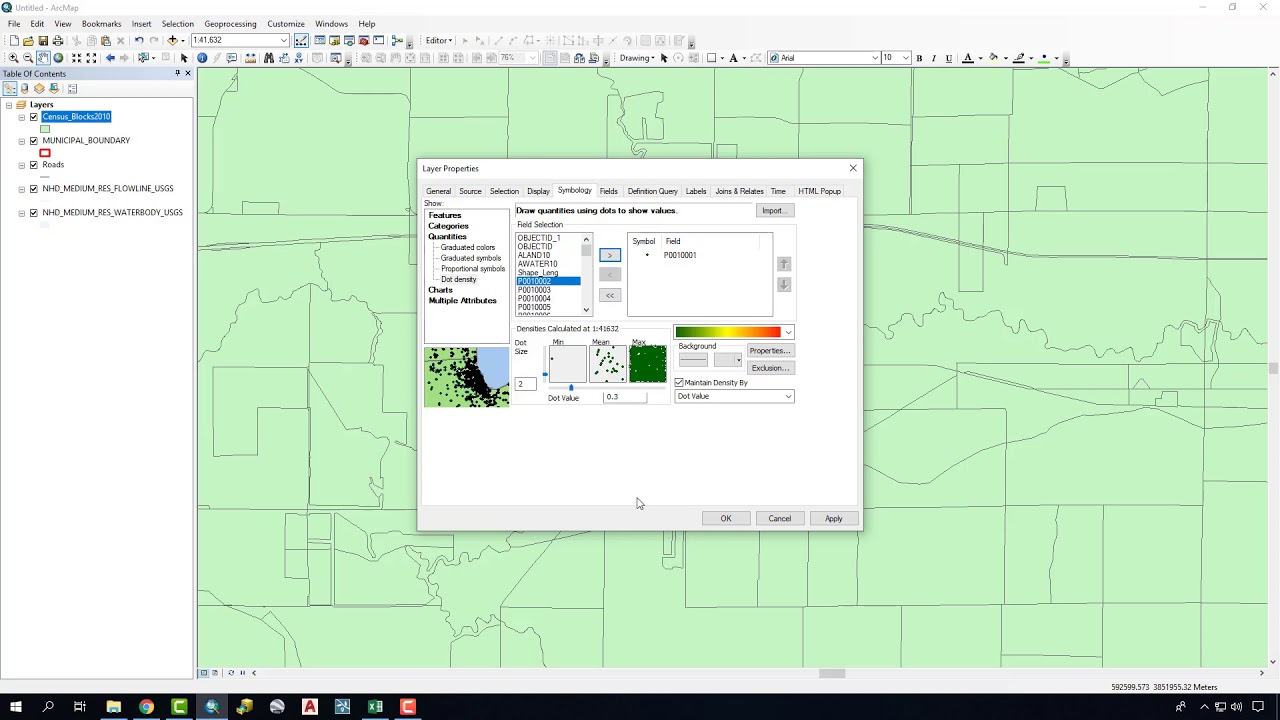Screen dimensions: 1280x720
Task: Click the New Map File icon
Action: (x=14, y=41)
